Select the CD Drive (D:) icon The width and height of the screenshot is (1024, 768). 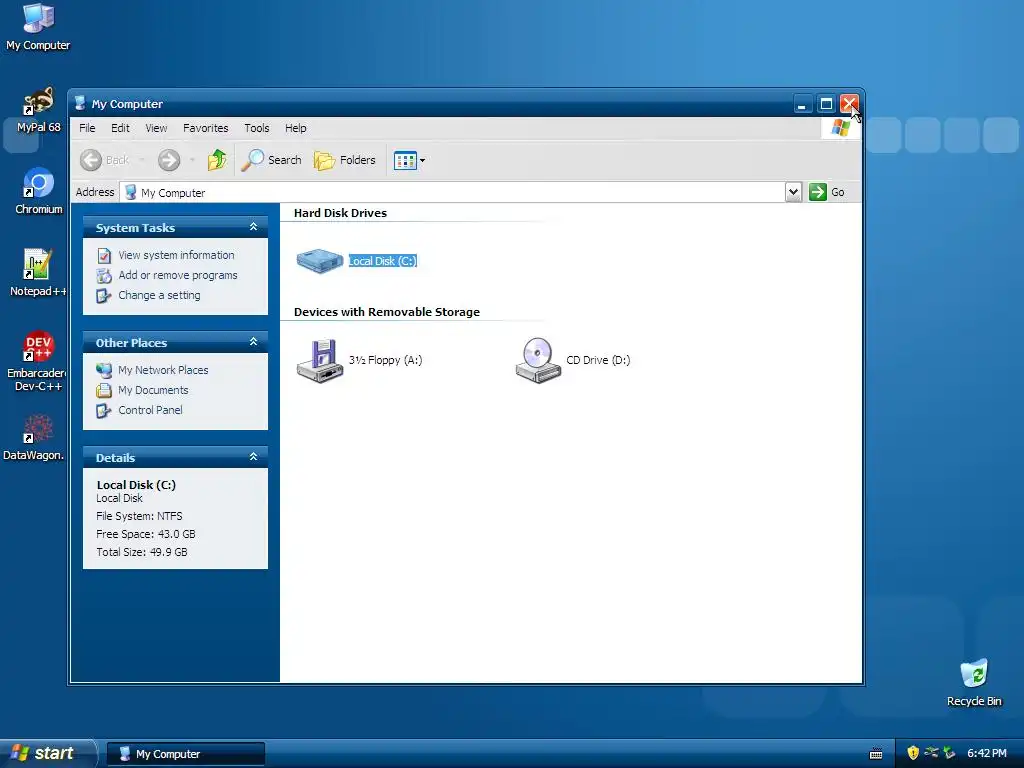[538, 360]
